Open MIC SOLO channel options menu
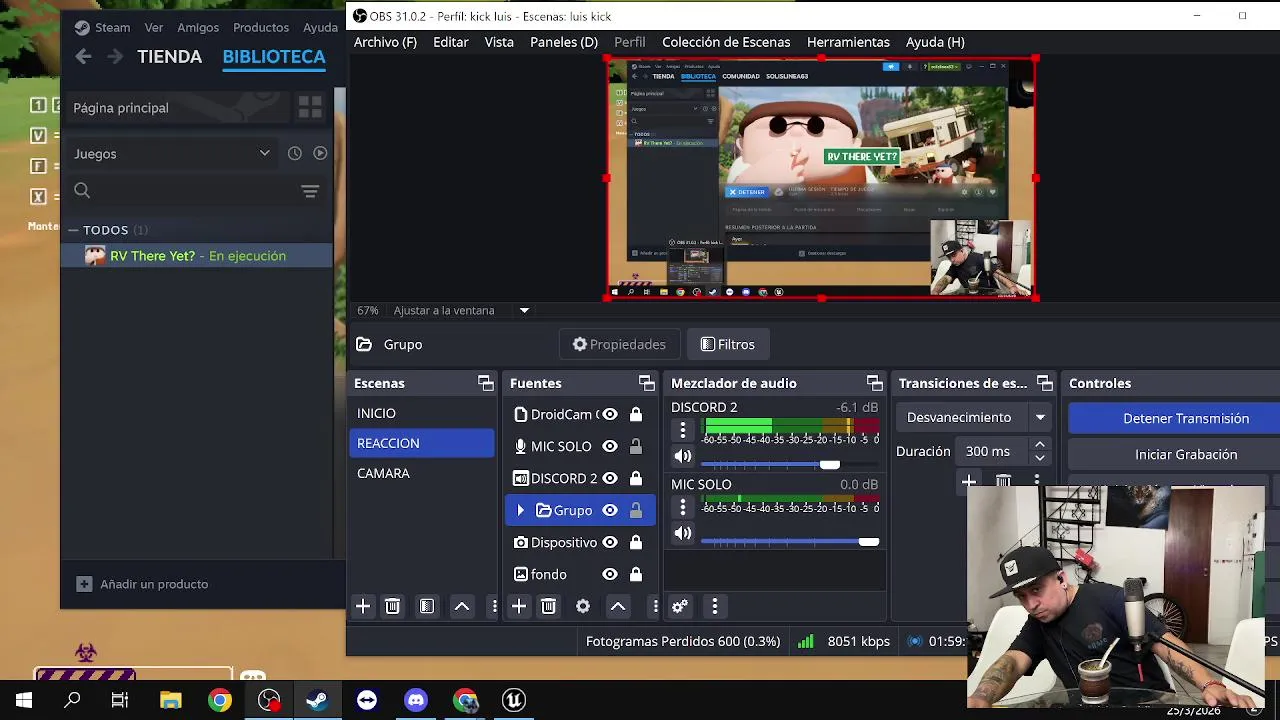Viewport: 1280px width, 720px height. pyautogui.click(x=683, y=506)
